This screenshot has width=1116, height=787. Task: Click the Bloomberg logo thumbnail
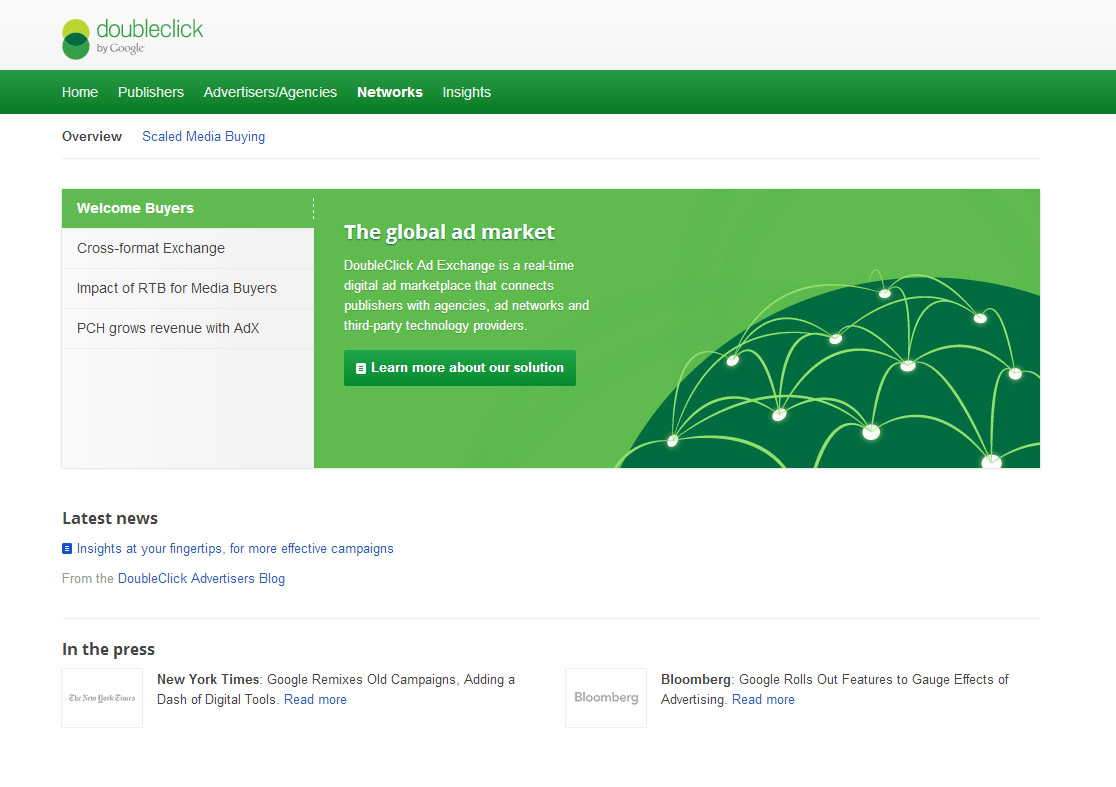[606, 698]
